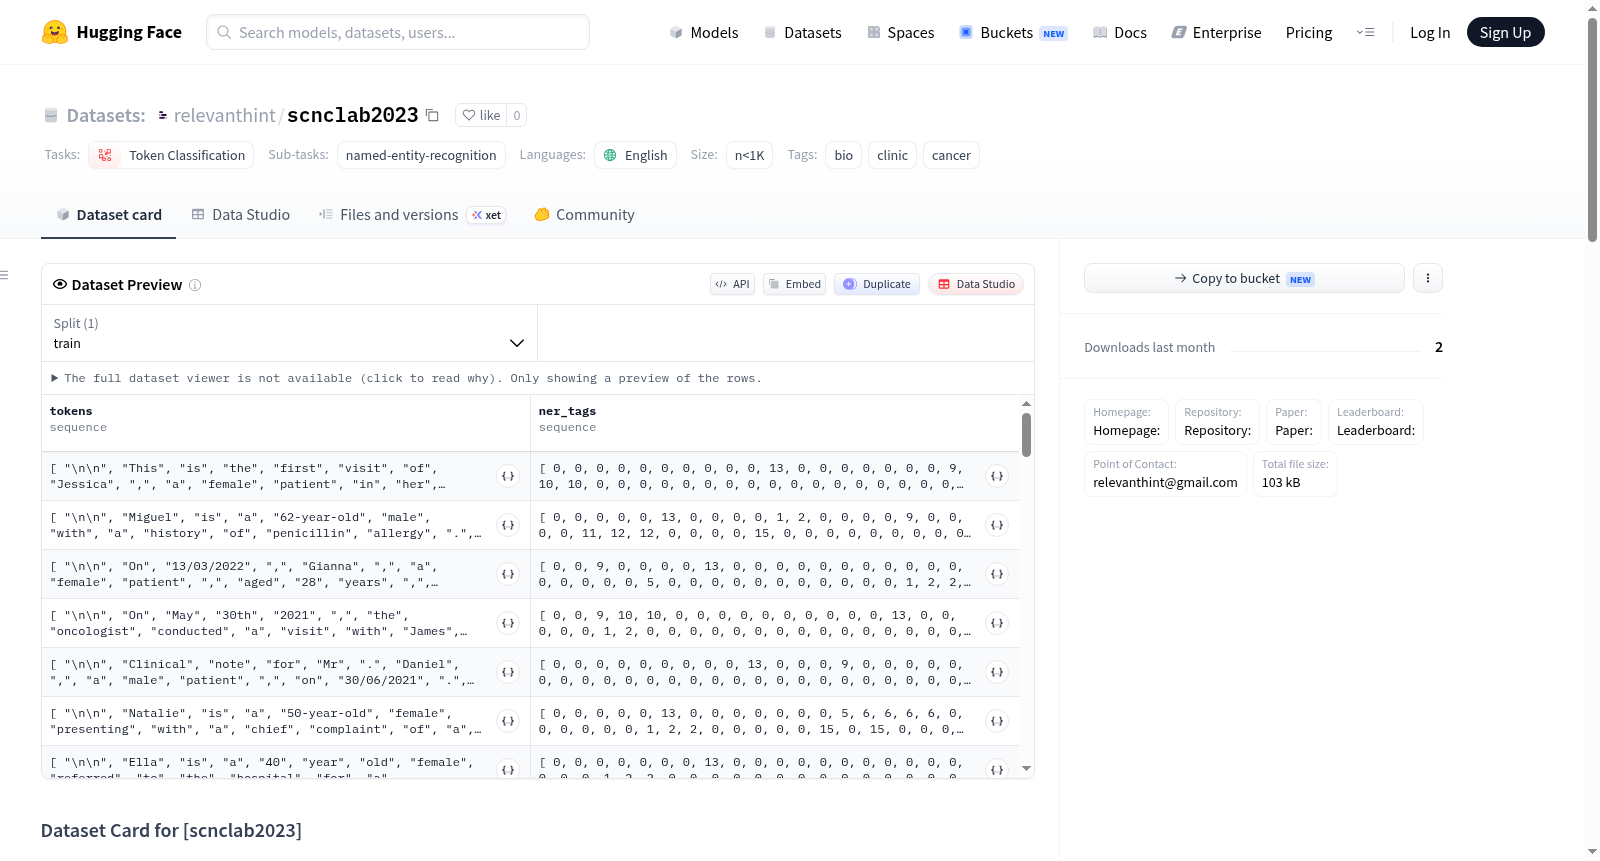Open the Pricing page
Viewport: 1600px width, 861px height.
coord(1309,32)
